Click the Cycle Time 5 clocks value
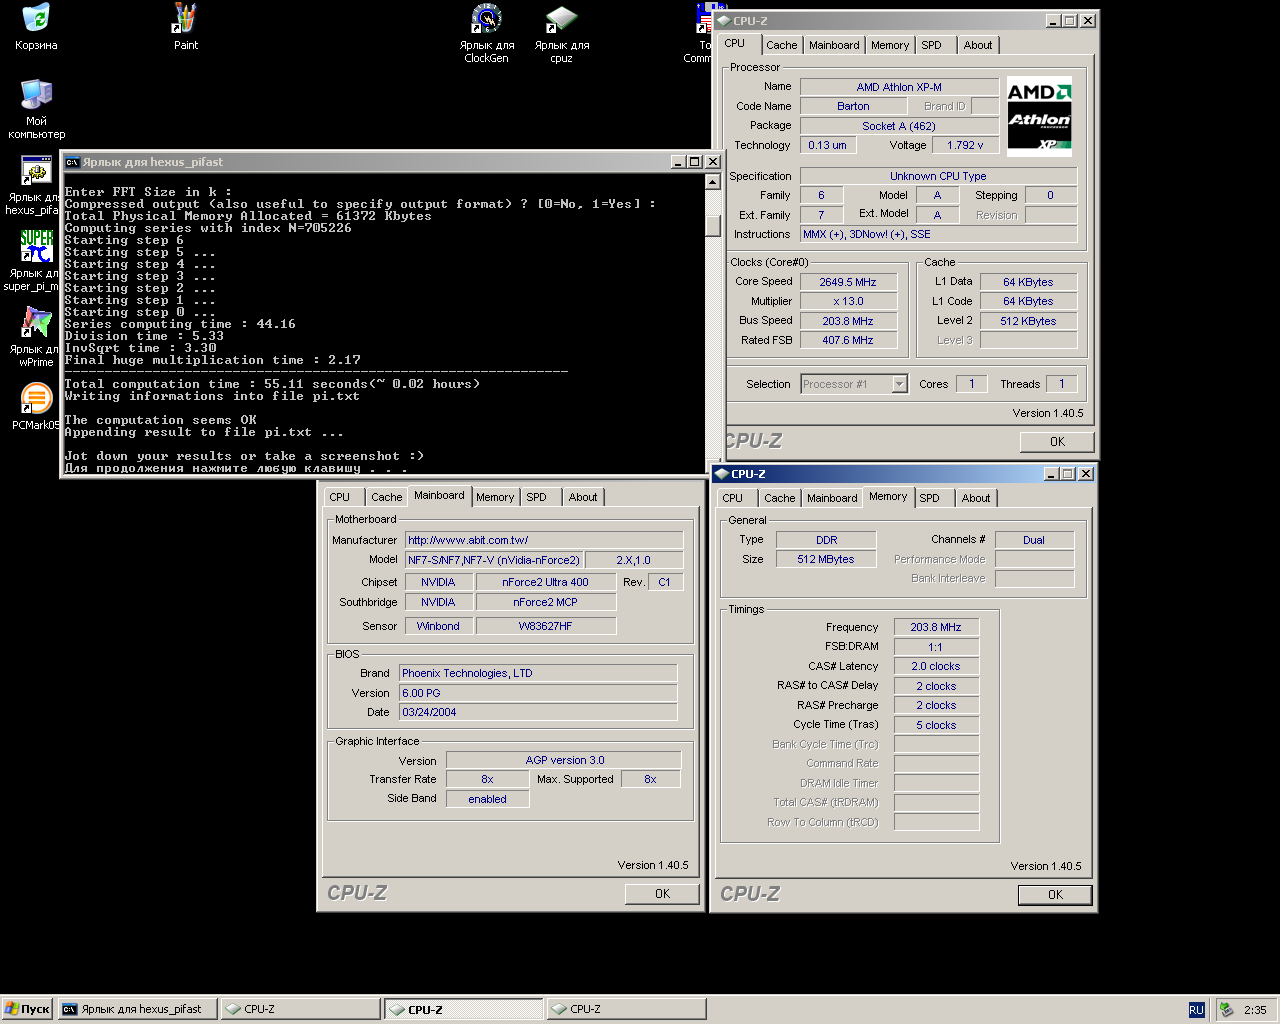The width and height of the screenshot is (1280, 1024). coord(936,725)
